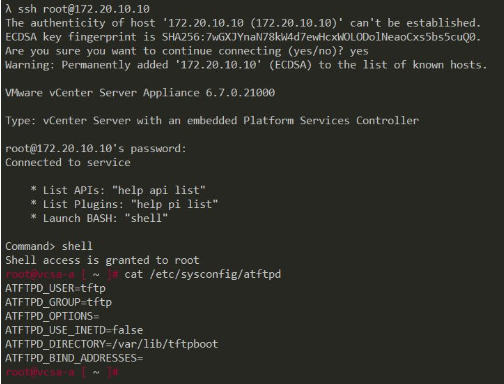Click the ATFTPD_OPTIONS= line
This screenshot has width=504, height=384.
click(52, 316)
